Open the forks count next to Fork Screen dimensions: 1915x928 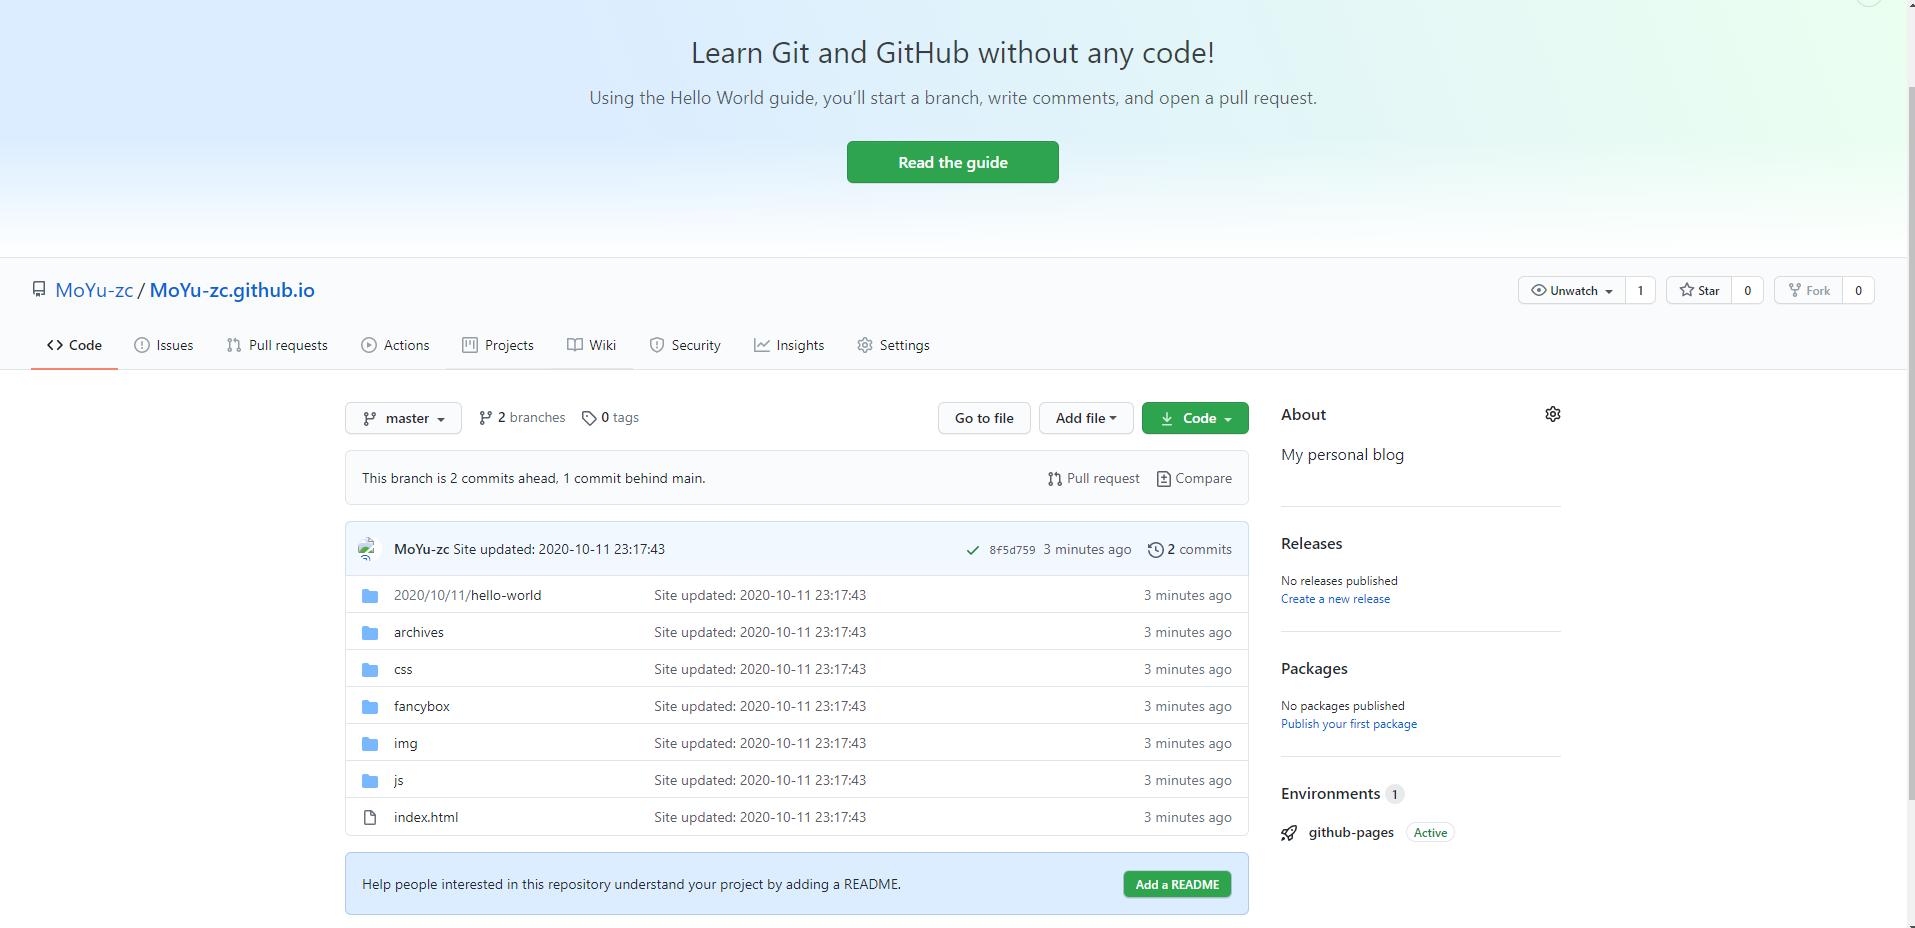pos(1859,290)
